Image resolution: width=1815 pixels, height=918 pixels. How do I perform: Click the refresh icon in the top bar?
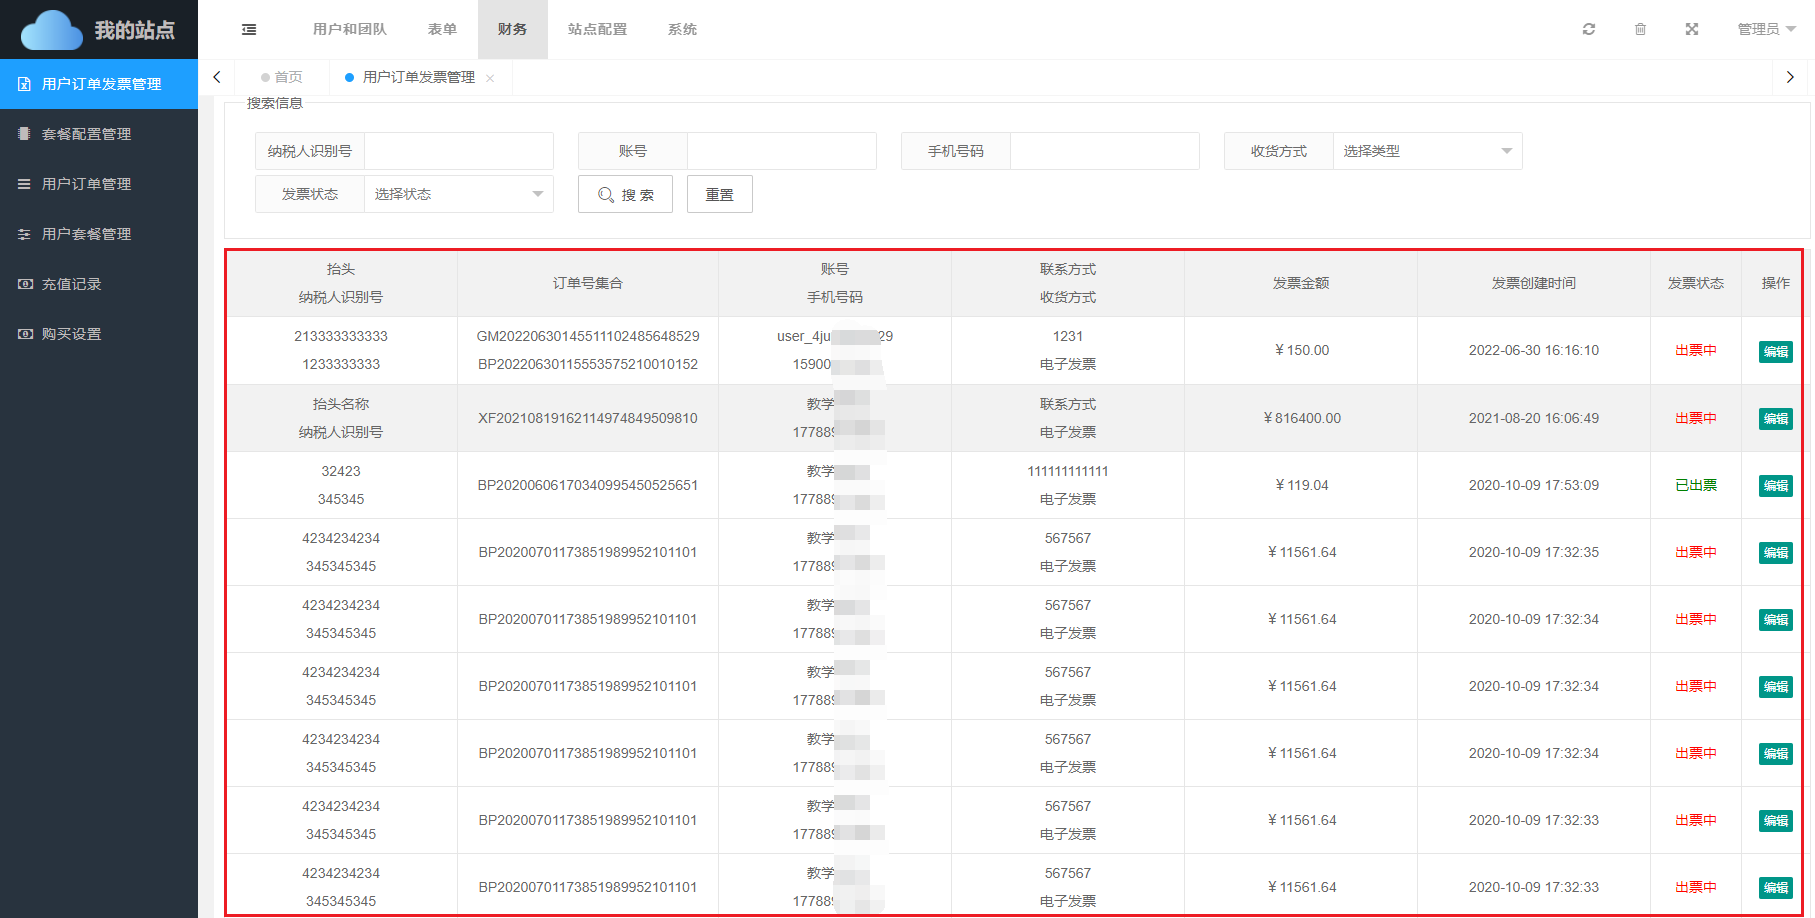(1588, 29)
